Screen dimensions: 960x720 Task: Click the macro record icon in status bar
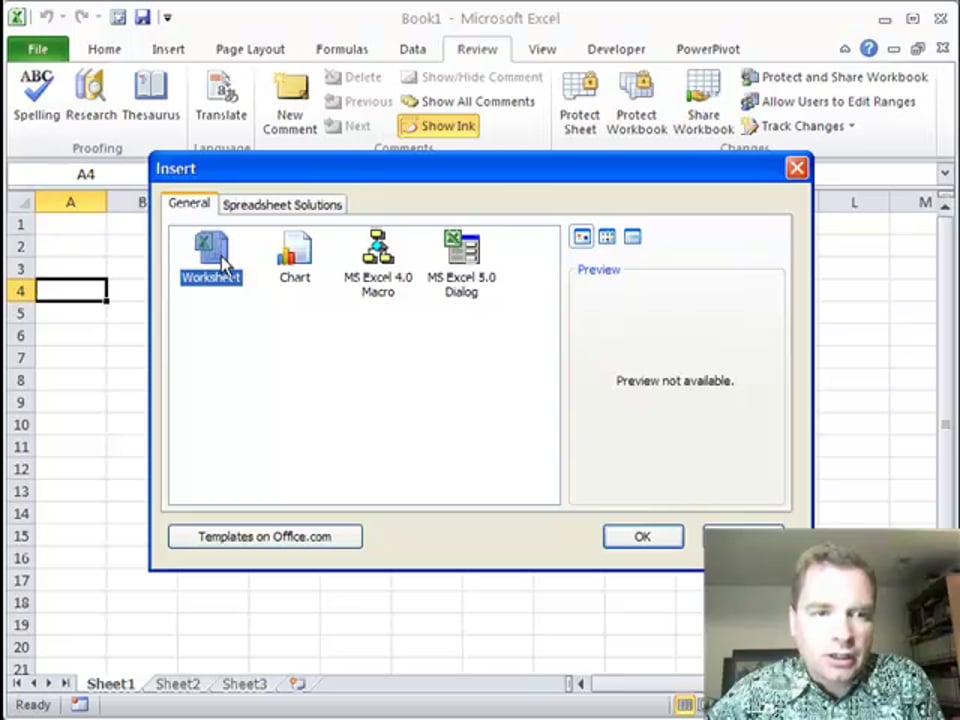(x=80, y=705)
